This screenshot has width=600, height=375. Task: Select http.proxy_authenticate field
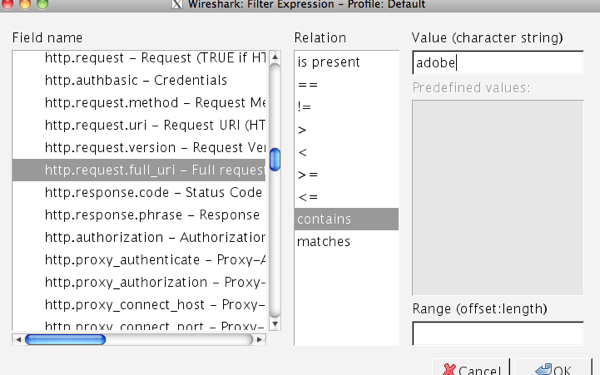pos(139,259)
